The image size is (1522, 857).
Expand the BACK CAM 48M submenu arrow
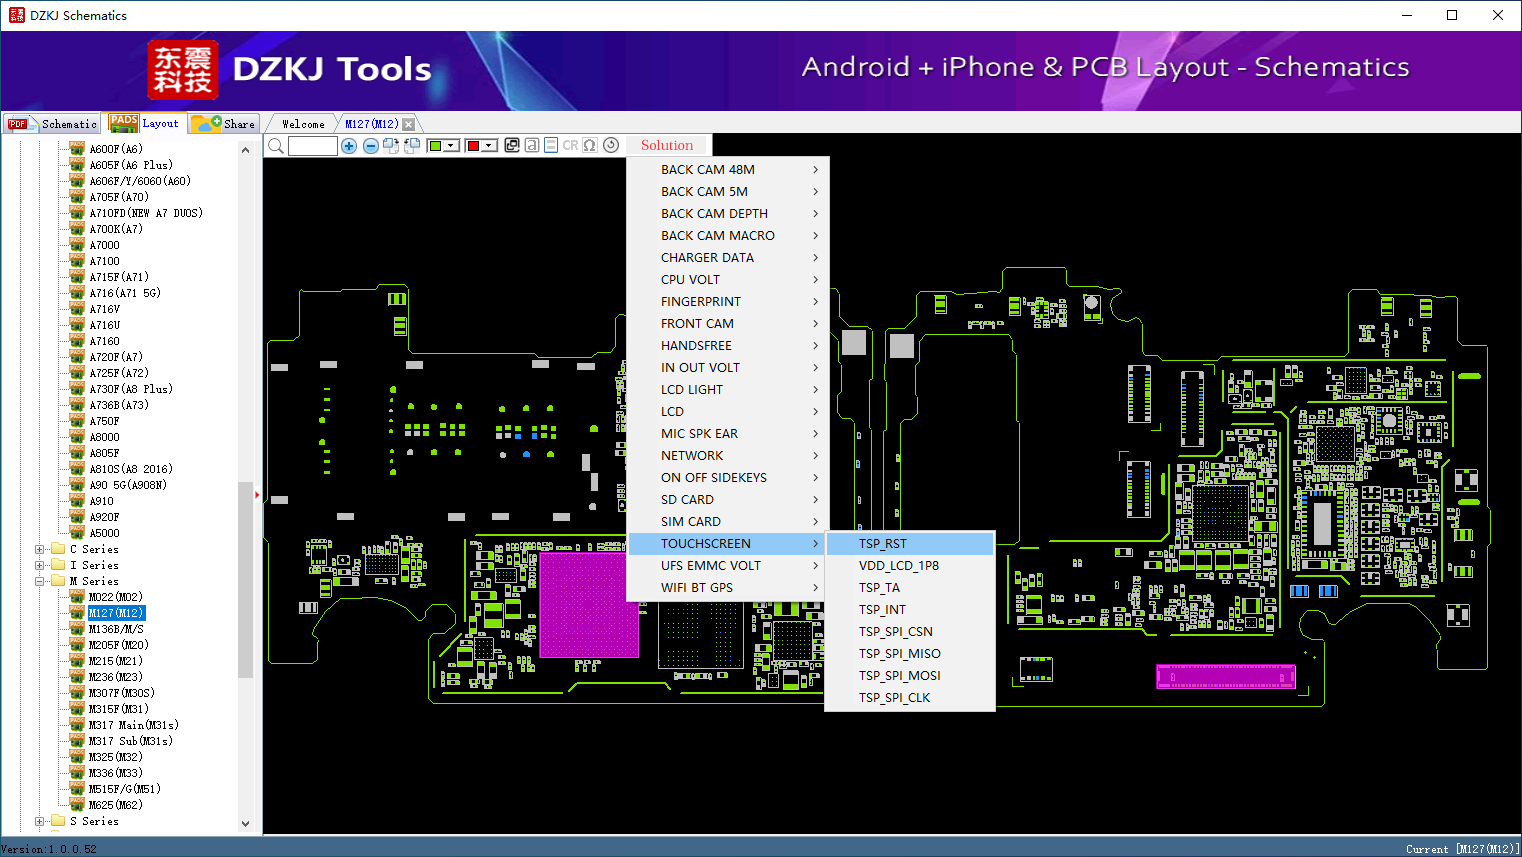(x=816, y=170)
